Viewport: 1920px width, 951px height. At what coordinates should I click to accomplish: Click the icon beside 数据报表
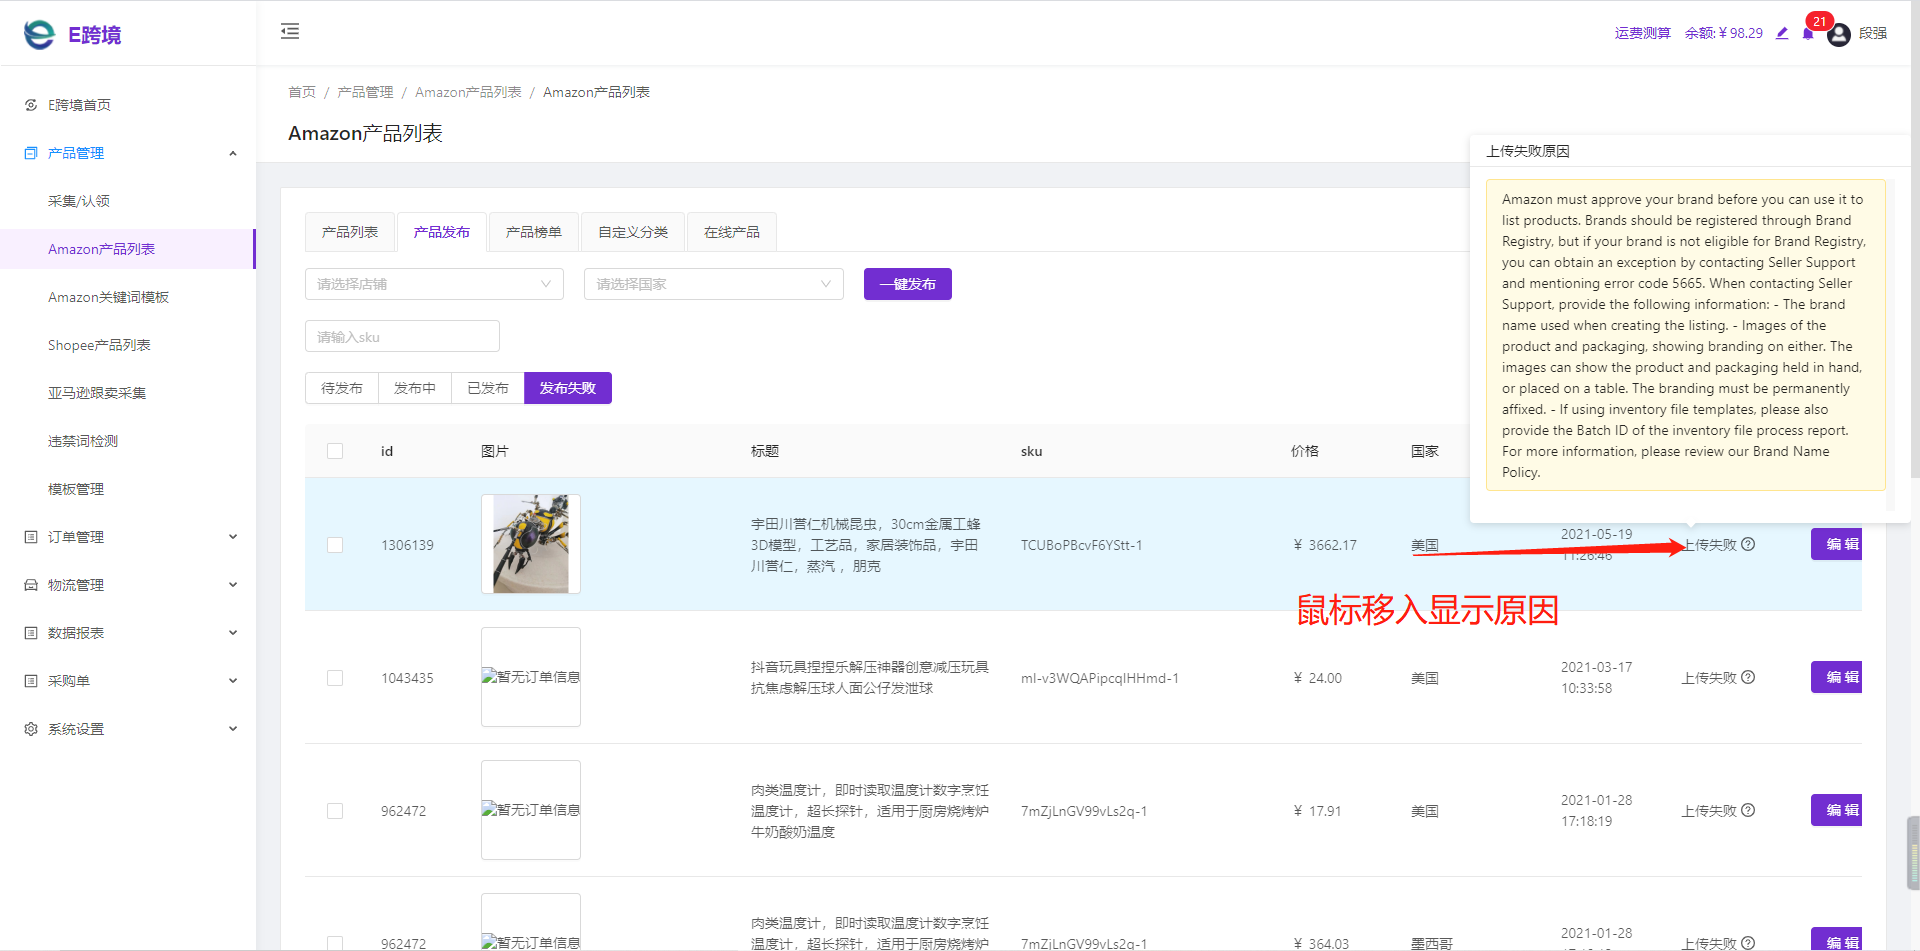[x=31, y=633]
